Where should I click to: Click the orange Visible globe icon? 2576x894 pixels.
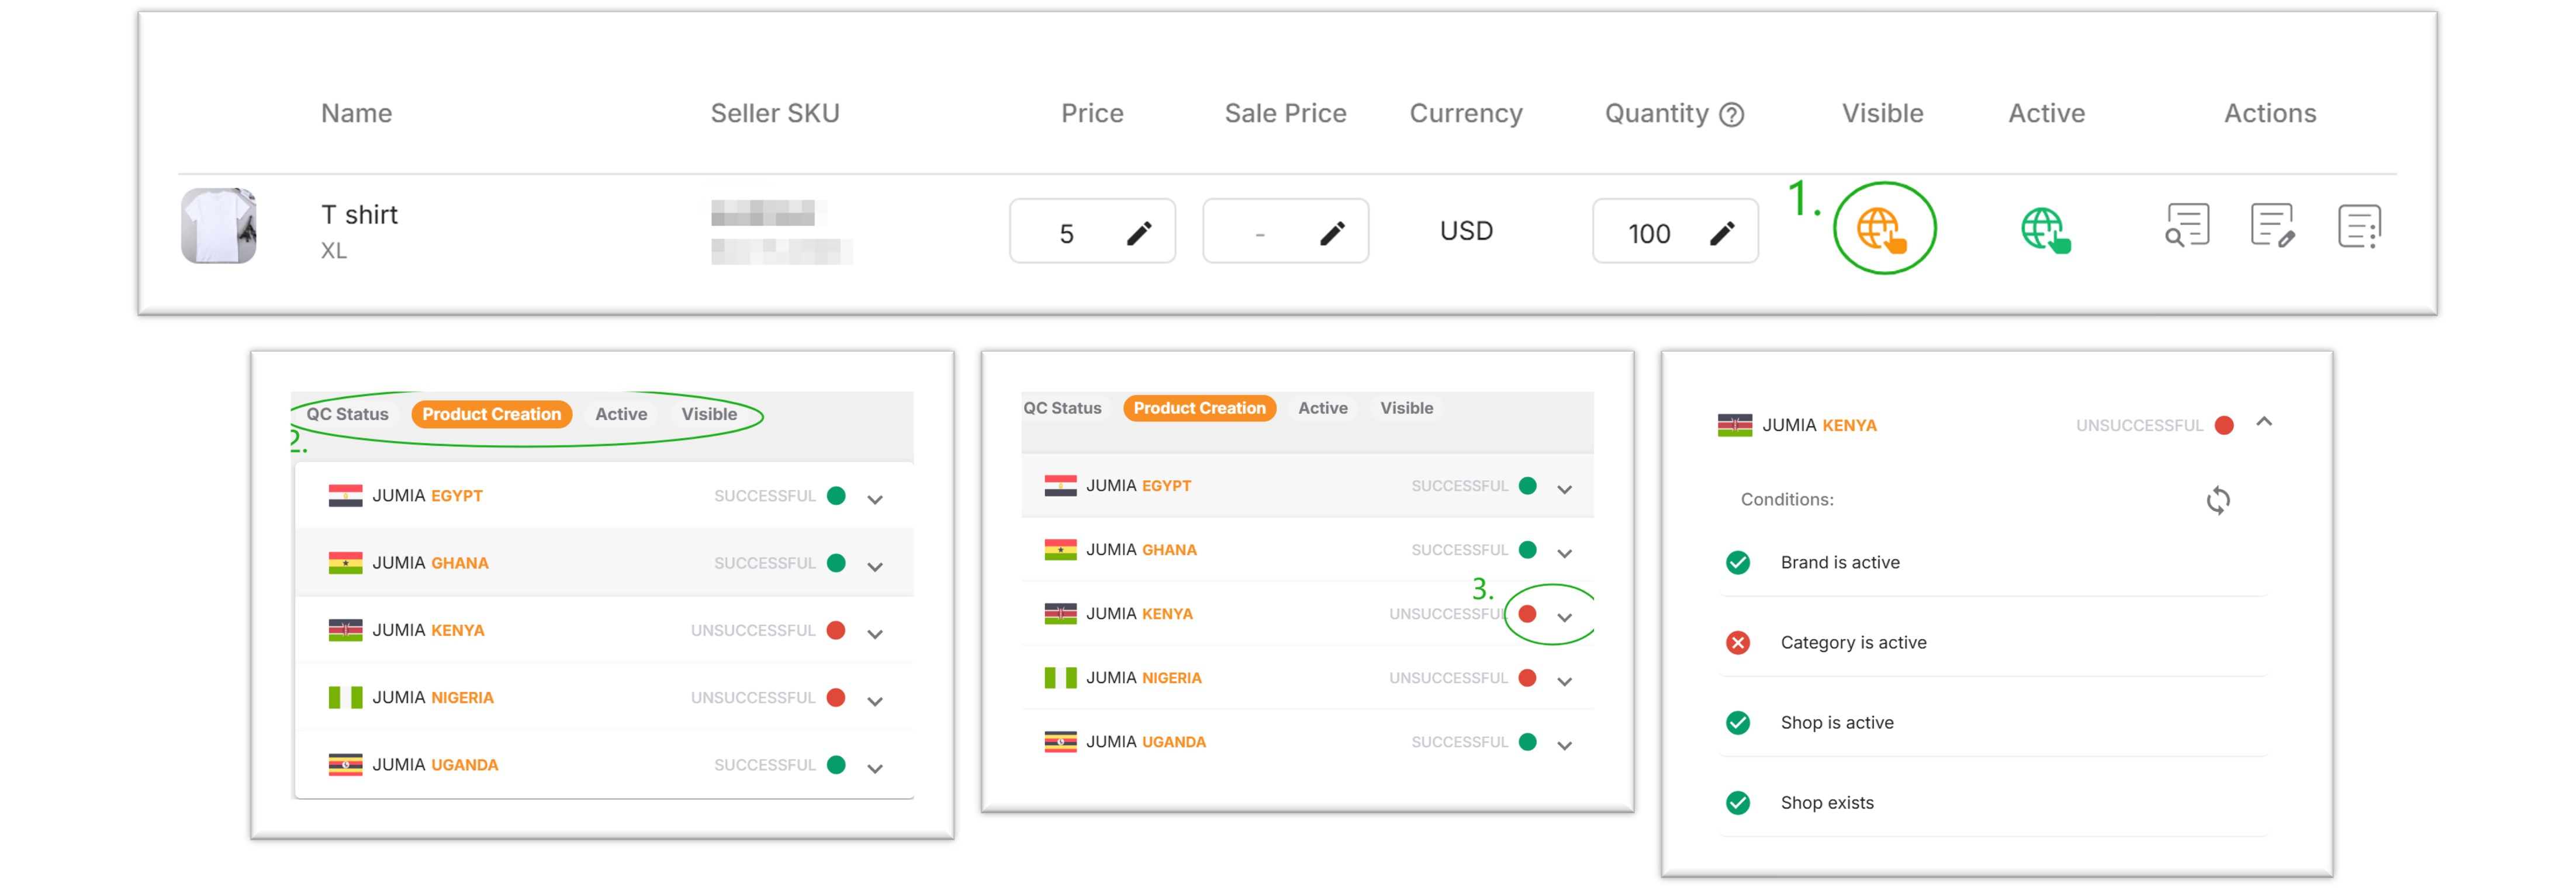pyautogui.click(x=1882, y=229)
